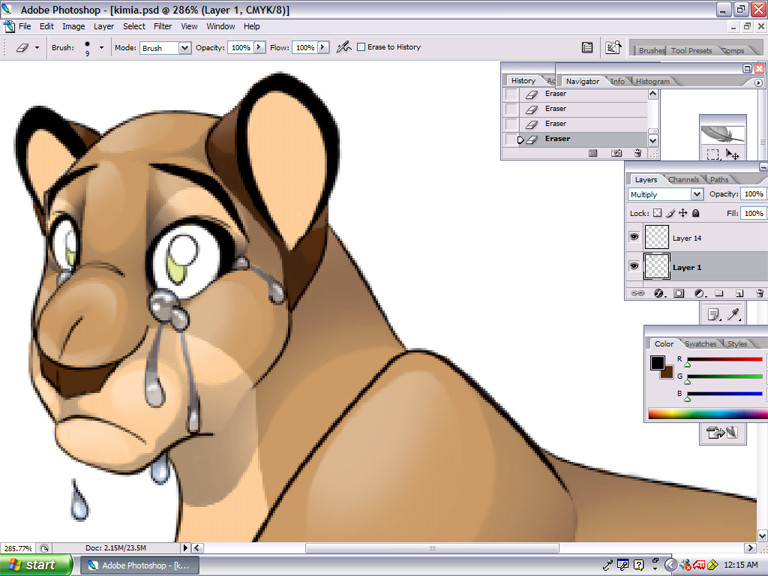Screen dimensions: 768x576
Task: Click the foreground color swatch in Color panel
Action: 657,362
